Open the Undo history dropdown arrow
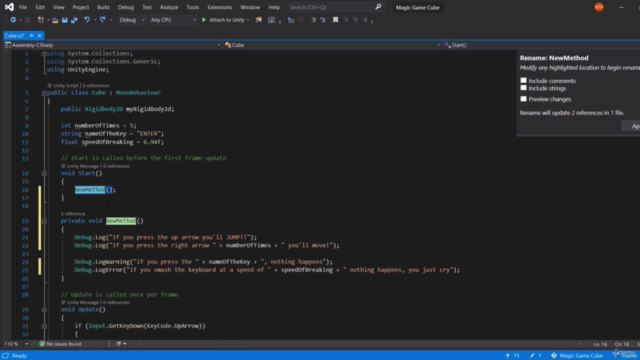640x360 pixels. pos(95,20)
